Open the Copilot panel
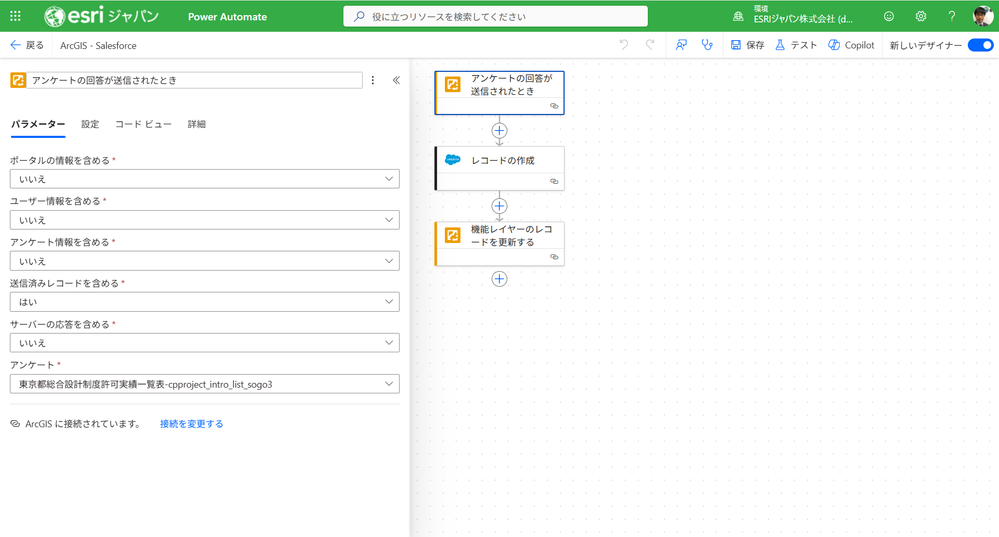The height and width of the screenshot is (537, 999). tap(851, 45)
